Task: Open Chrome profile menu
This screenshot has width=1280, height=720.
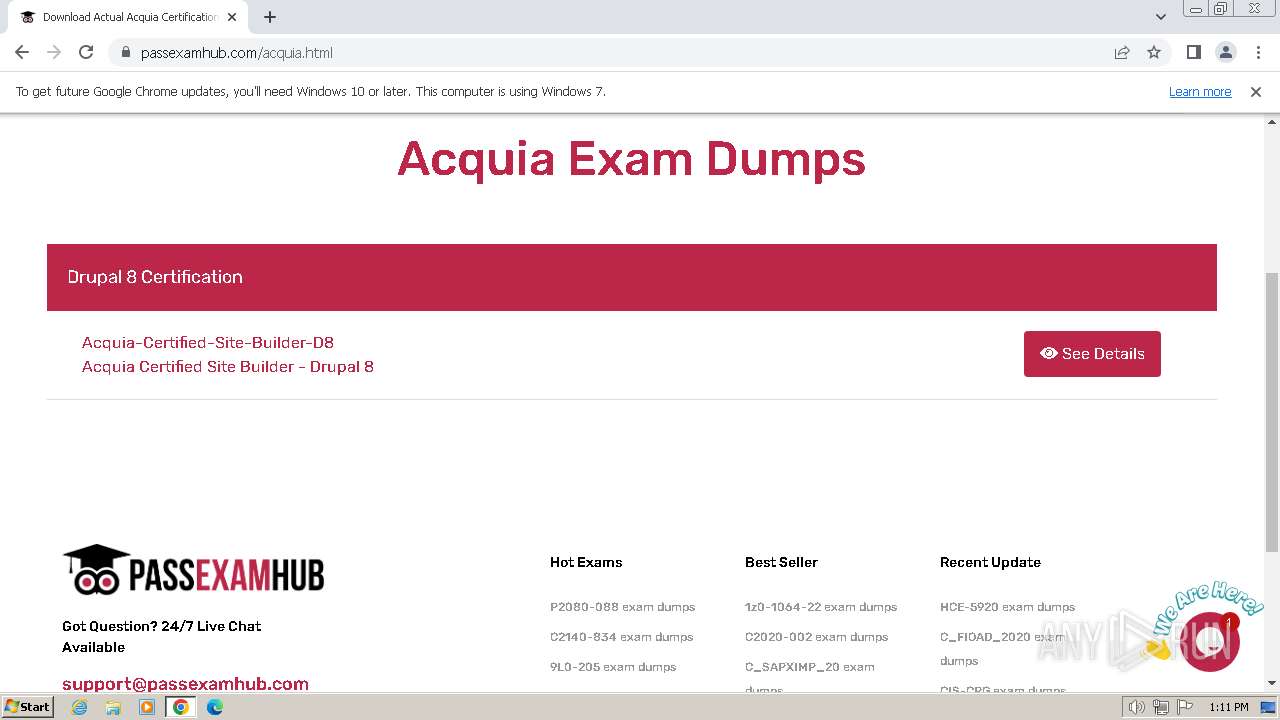Action: (x=1225, y=52)
